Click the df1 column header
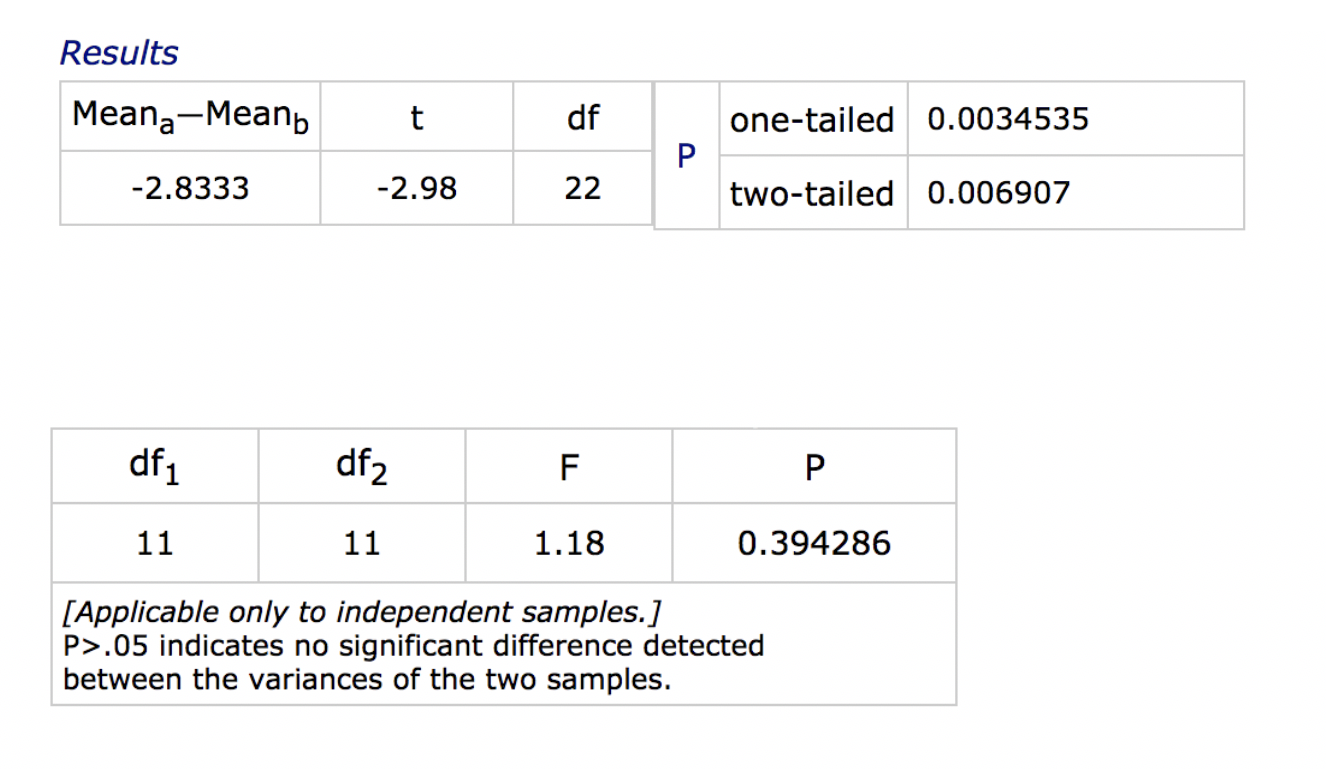This screenshot has width=1326, height=770. (x=155, y=466)
